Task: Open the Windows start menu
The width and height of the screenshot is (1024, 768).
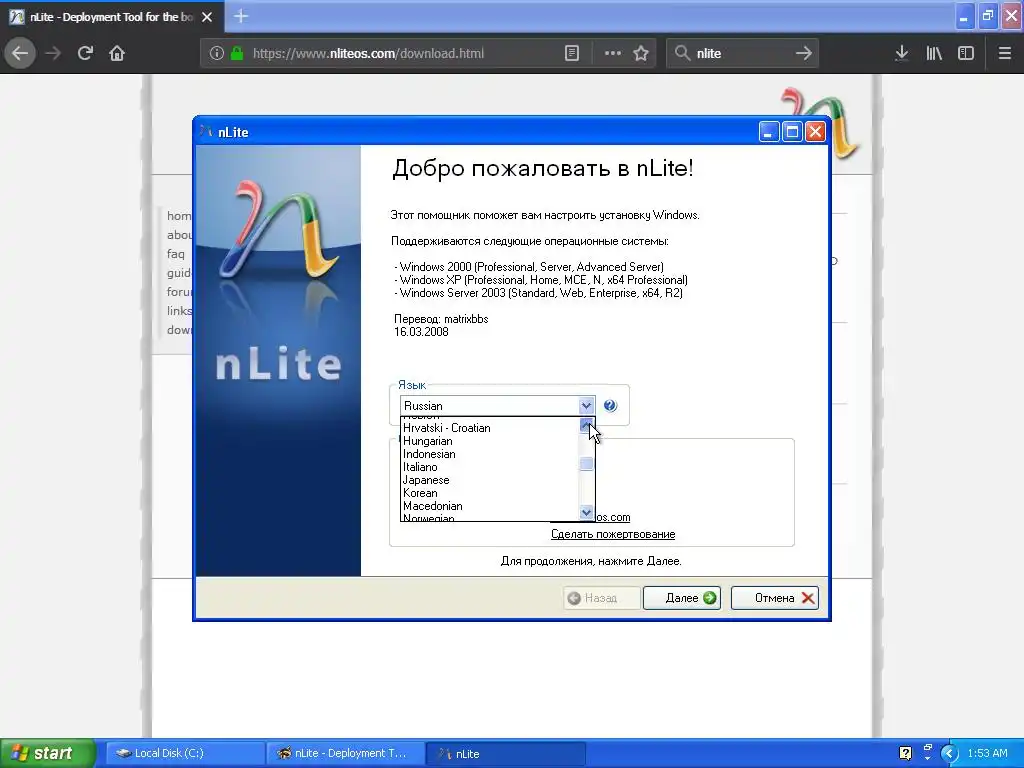Action: click(x=48, y=753)
